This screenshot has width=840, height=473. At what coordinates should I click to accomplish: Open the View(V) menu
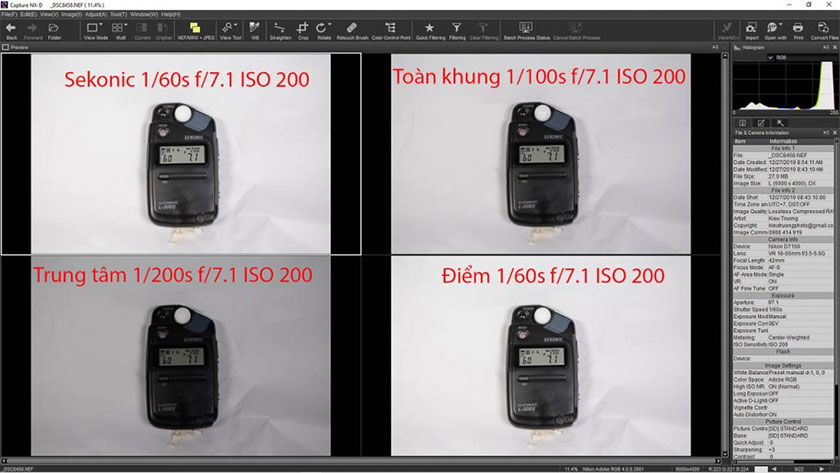click(49, 14)
